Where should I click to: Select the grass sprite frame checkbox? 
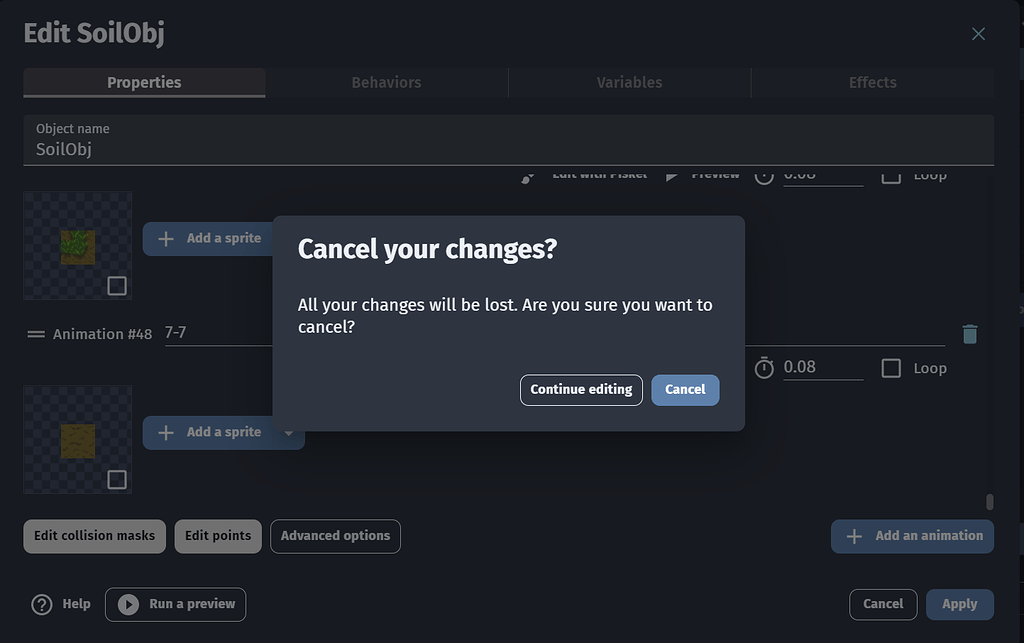click(117, 285)
